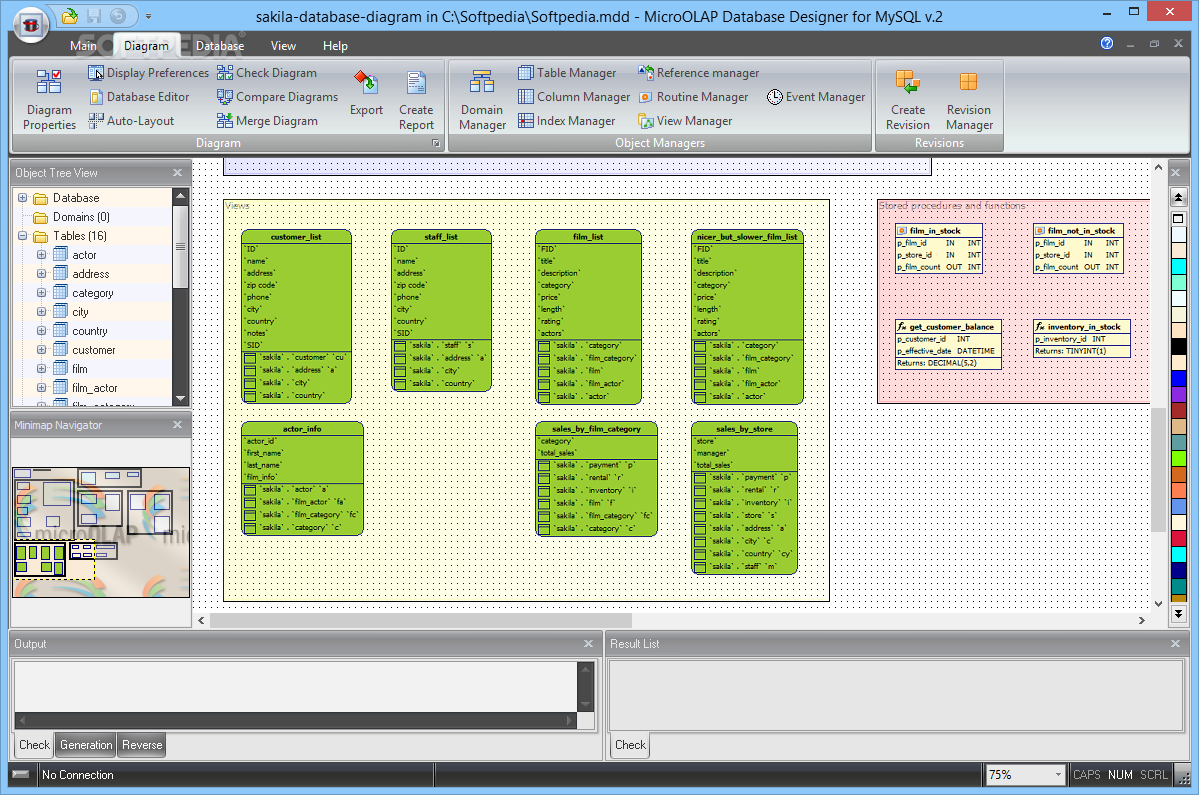Toggle checkbox for 'sakila'.'inventory' 'i' in sales_by_store
The image size is (1199, 795).
point(700,503)
